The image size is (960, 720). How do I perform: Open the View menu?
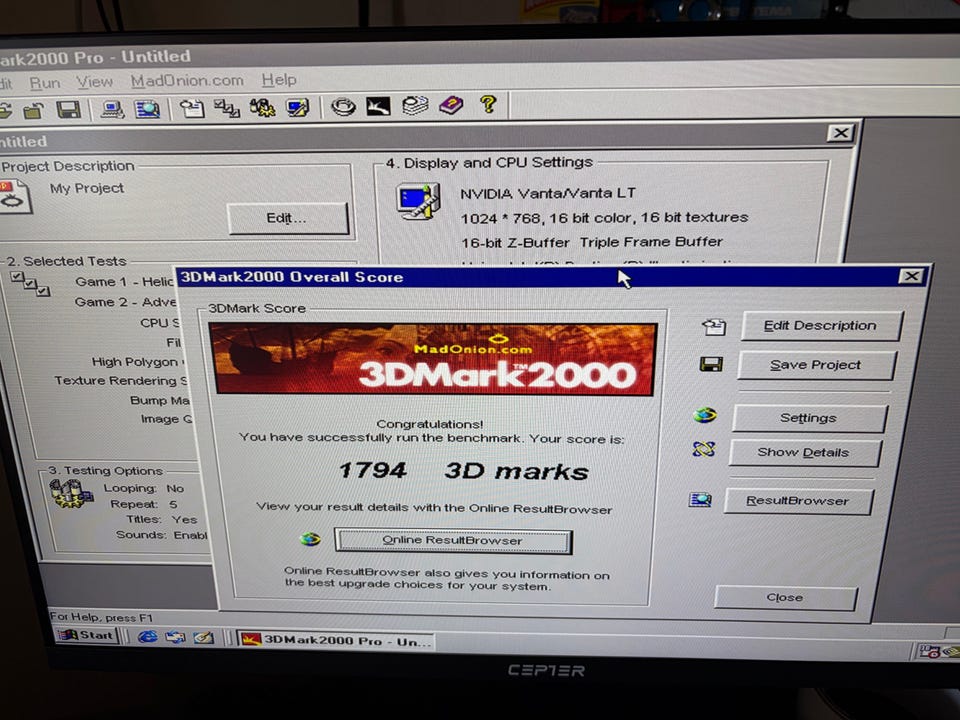94,81
